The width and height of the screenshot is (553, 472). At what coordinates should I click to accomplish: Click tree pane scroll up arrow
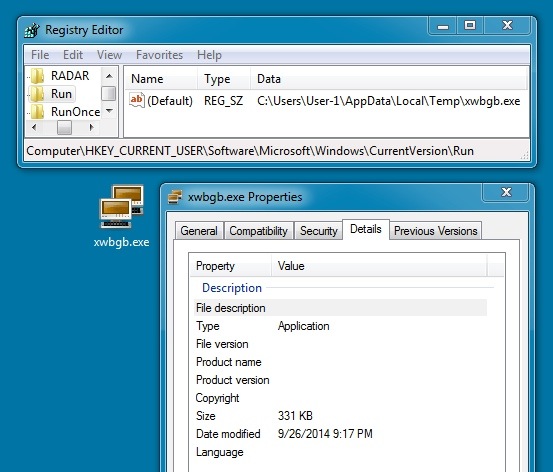(109, 76)
